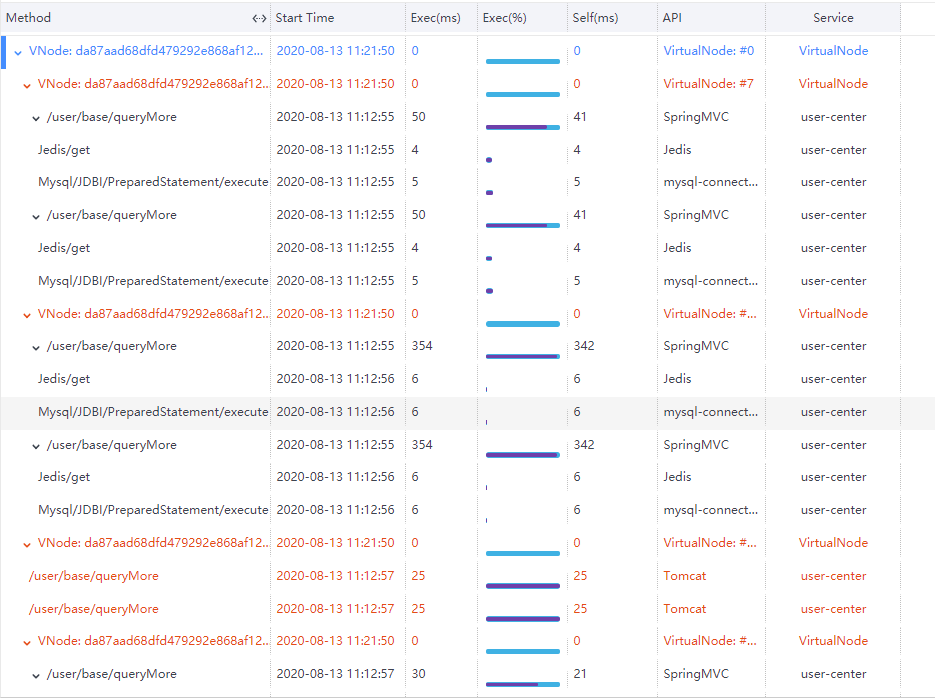The image size is (935, 699).
Task: Click the Start Time column header
Action: pos(305,18)
